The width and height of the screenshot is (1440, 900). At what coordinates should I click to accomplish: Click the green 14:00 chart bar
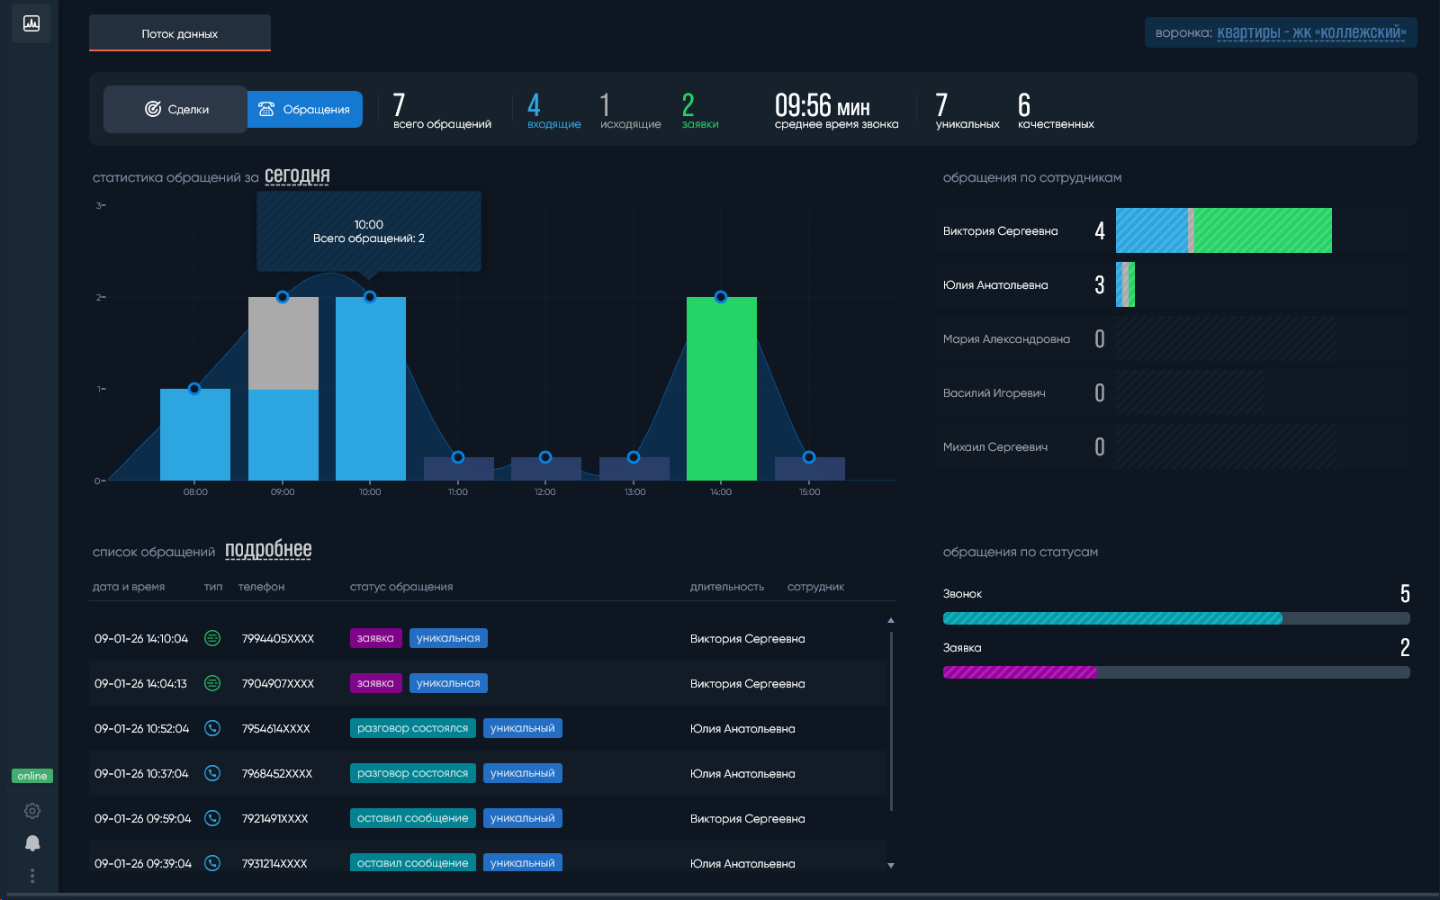[x=721, y=389]
